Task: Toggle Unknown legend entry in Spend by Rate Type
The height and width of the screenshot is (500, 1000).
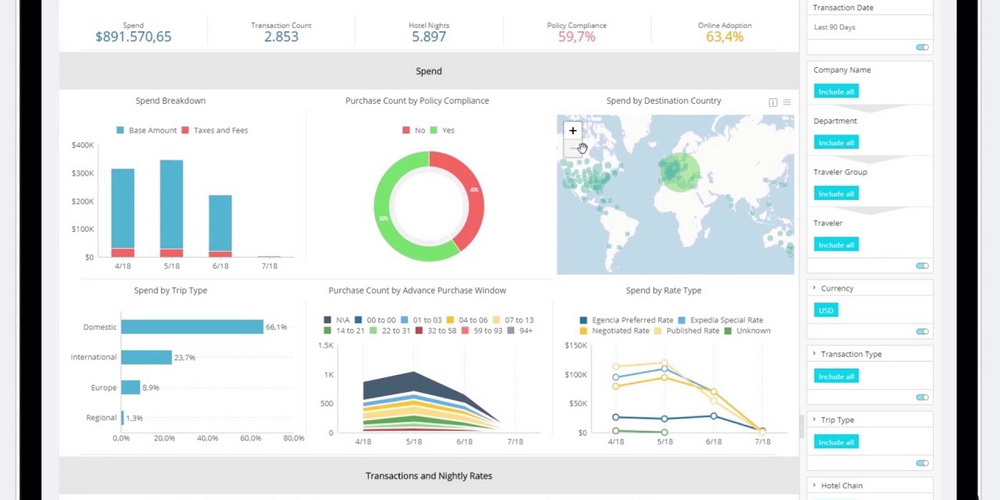Action: (747, 330)
